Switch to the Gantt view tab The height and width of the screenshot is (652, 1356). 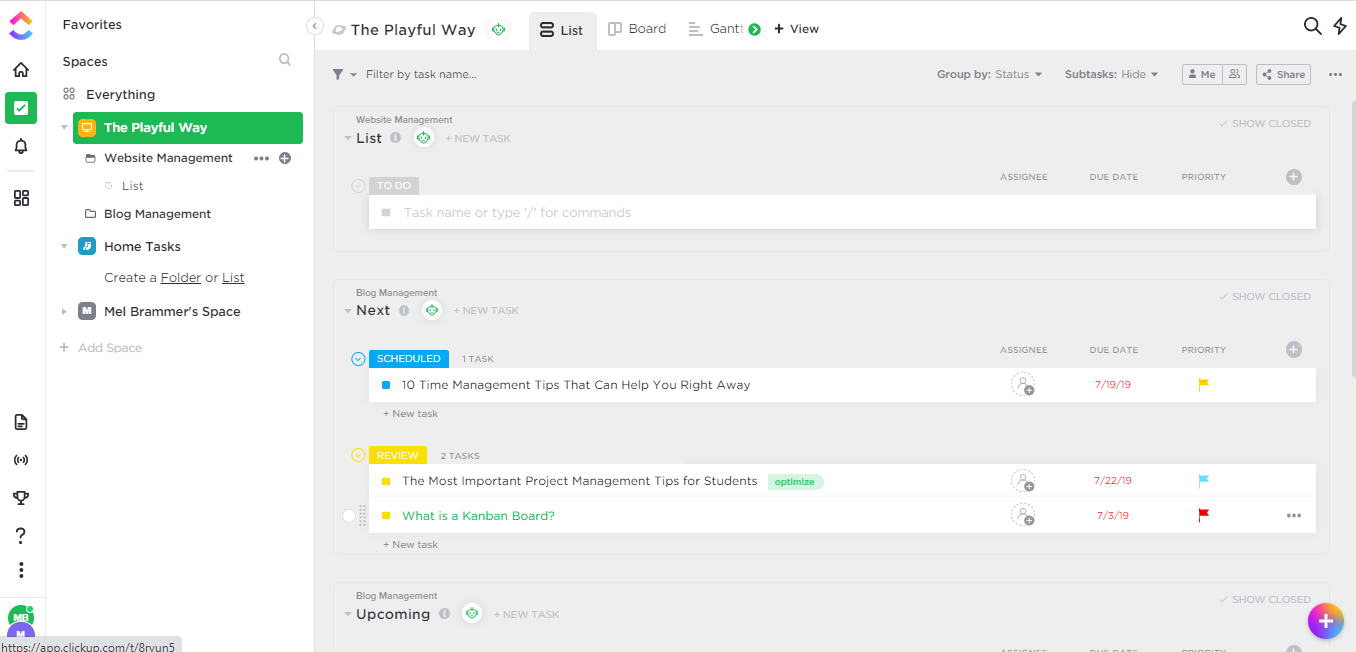click(x=716, y=29)
